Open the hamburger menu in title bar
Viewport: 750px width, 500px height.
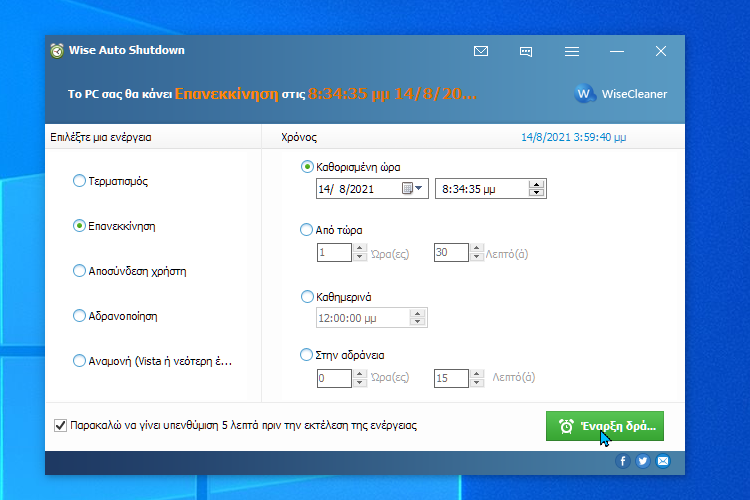click(572, 51)
